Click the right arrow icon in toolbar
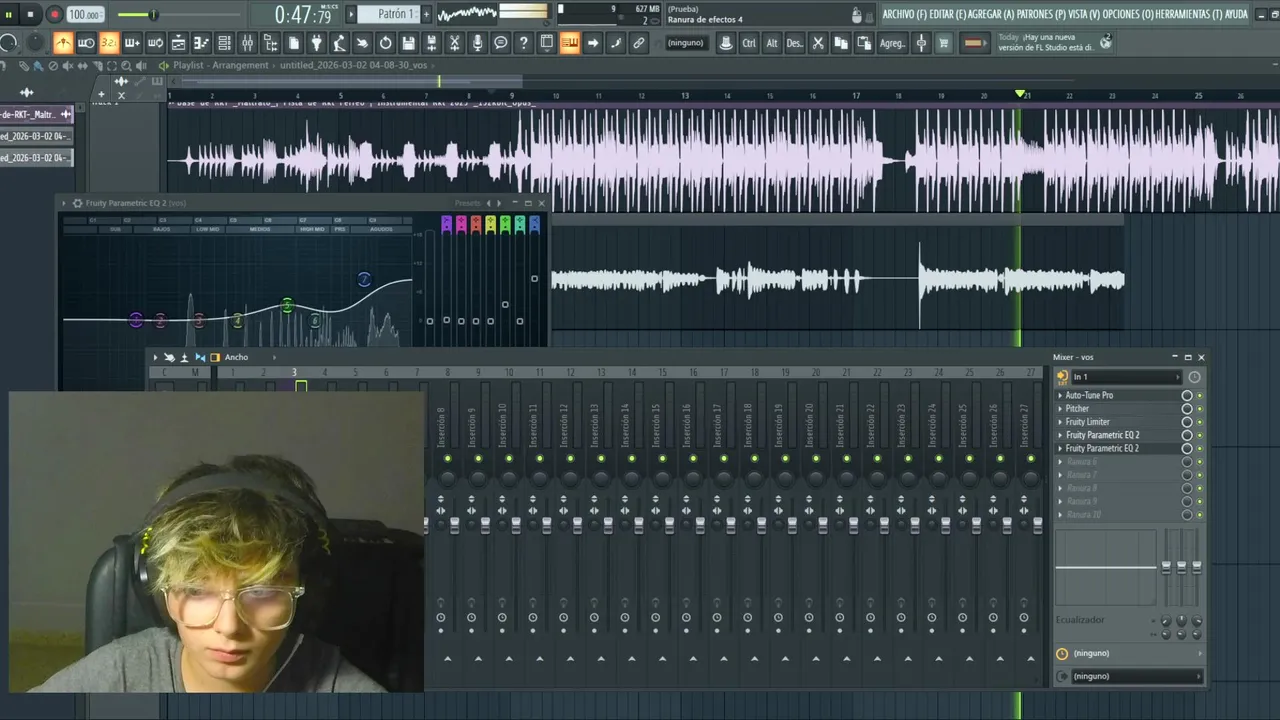The height and width of the screenshot is (720, 1280). coord(593,43)
